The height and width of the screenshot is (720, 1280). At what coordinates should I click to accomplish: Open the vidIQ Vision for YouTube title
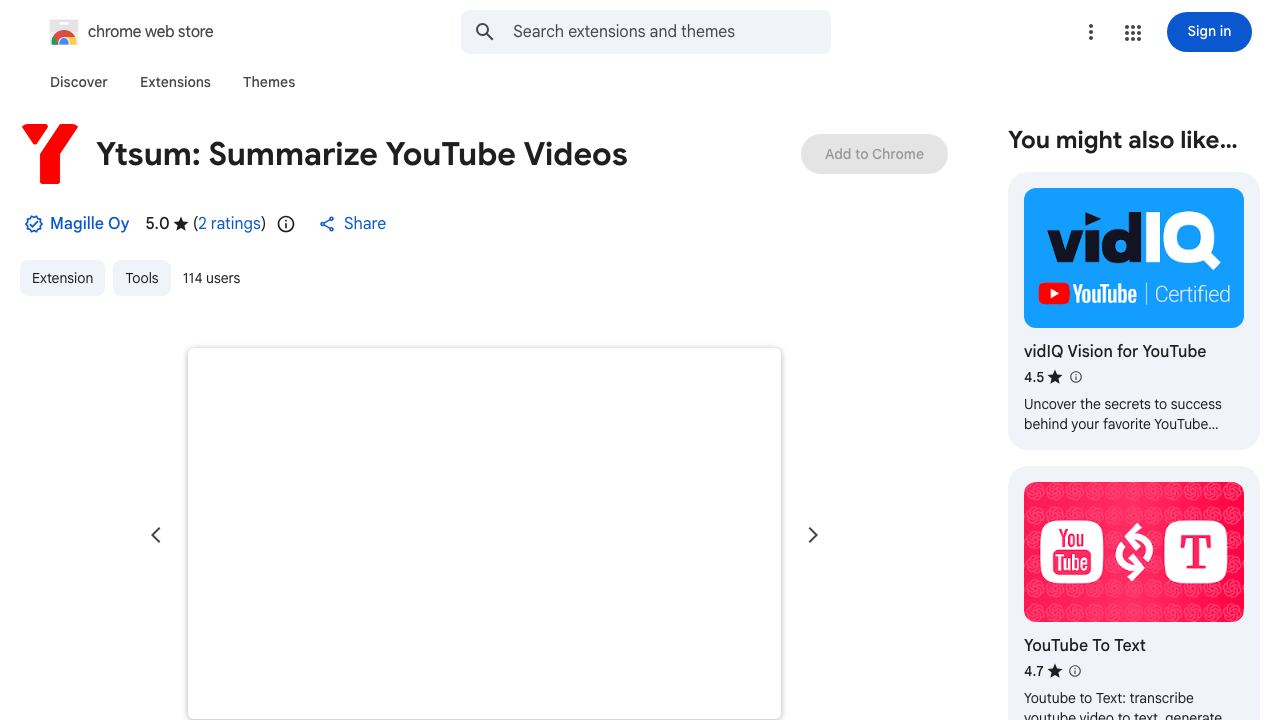pos(1115,351)
